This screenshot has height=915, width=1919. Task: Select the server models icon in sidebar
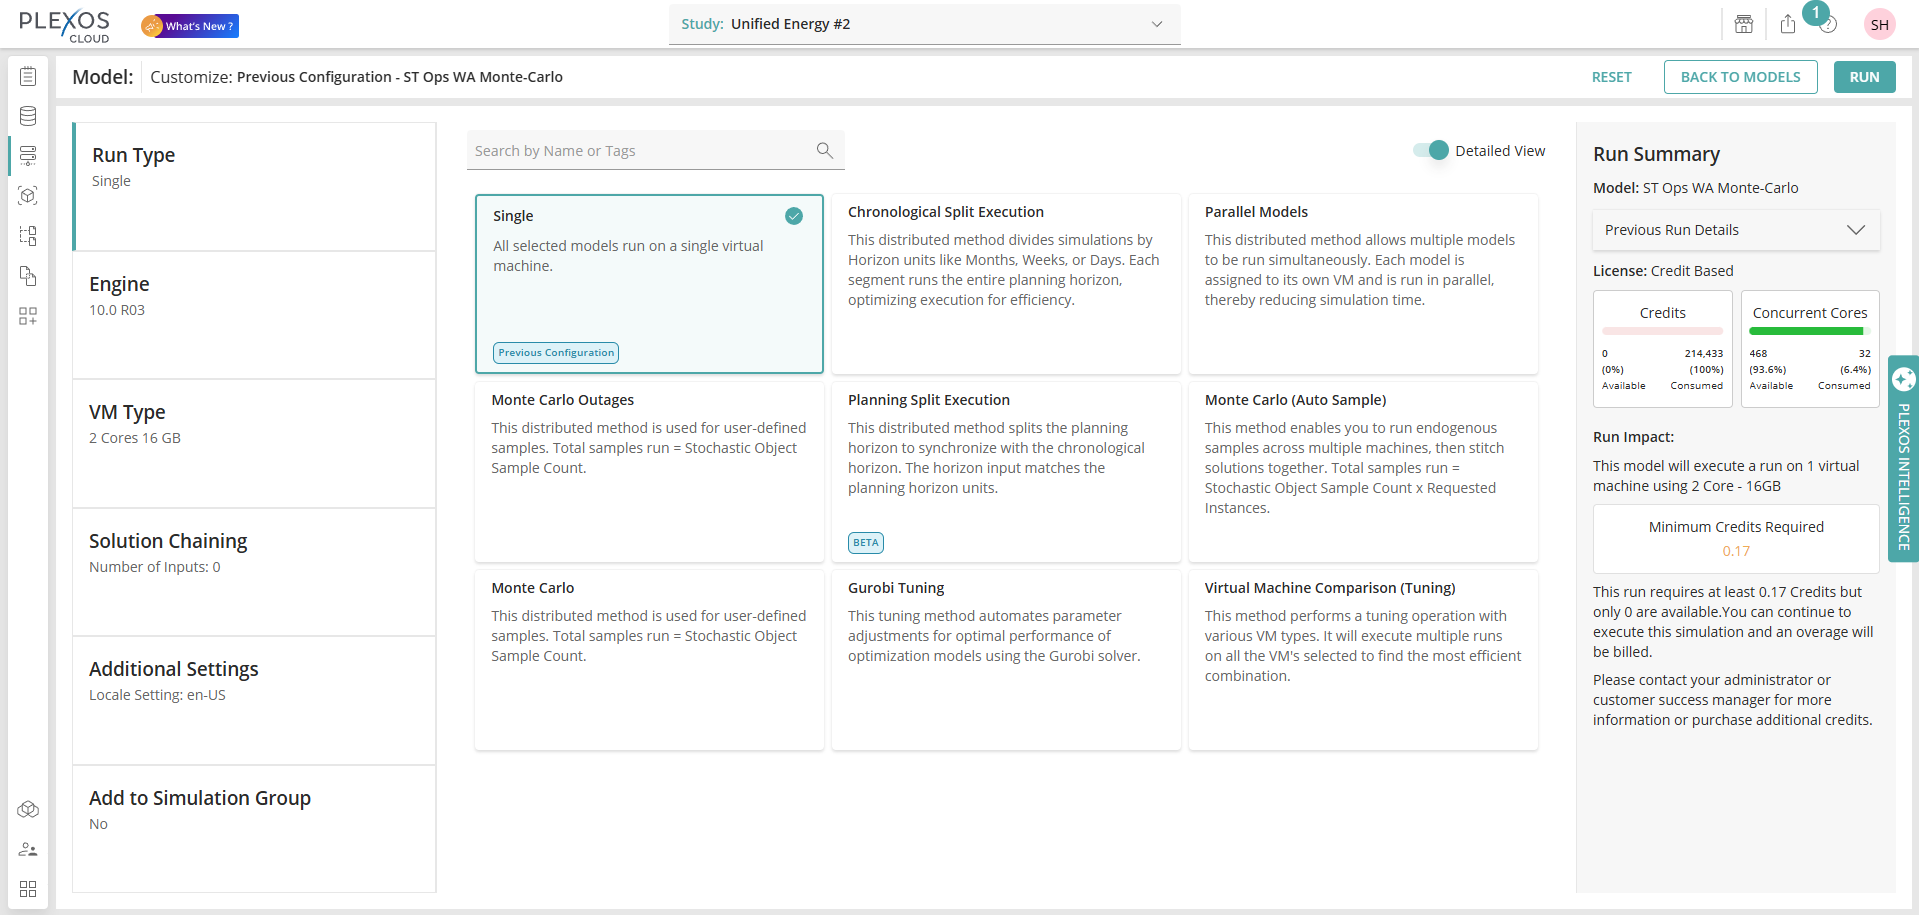tap(28, 155)
